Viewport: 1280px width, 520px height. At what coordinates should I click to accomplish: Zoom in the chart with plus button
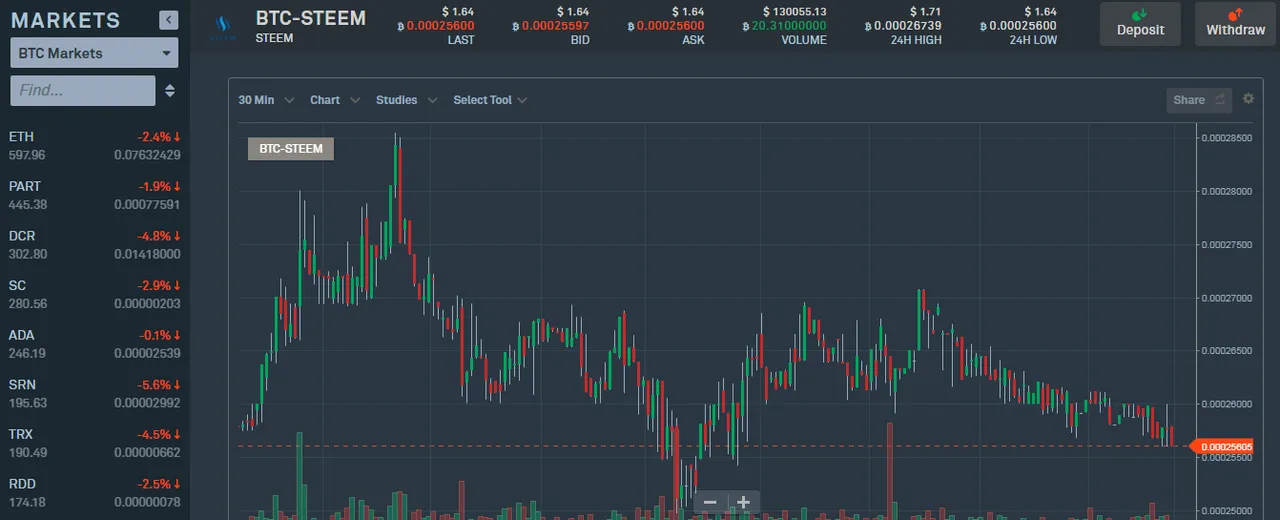coord(743,502)
